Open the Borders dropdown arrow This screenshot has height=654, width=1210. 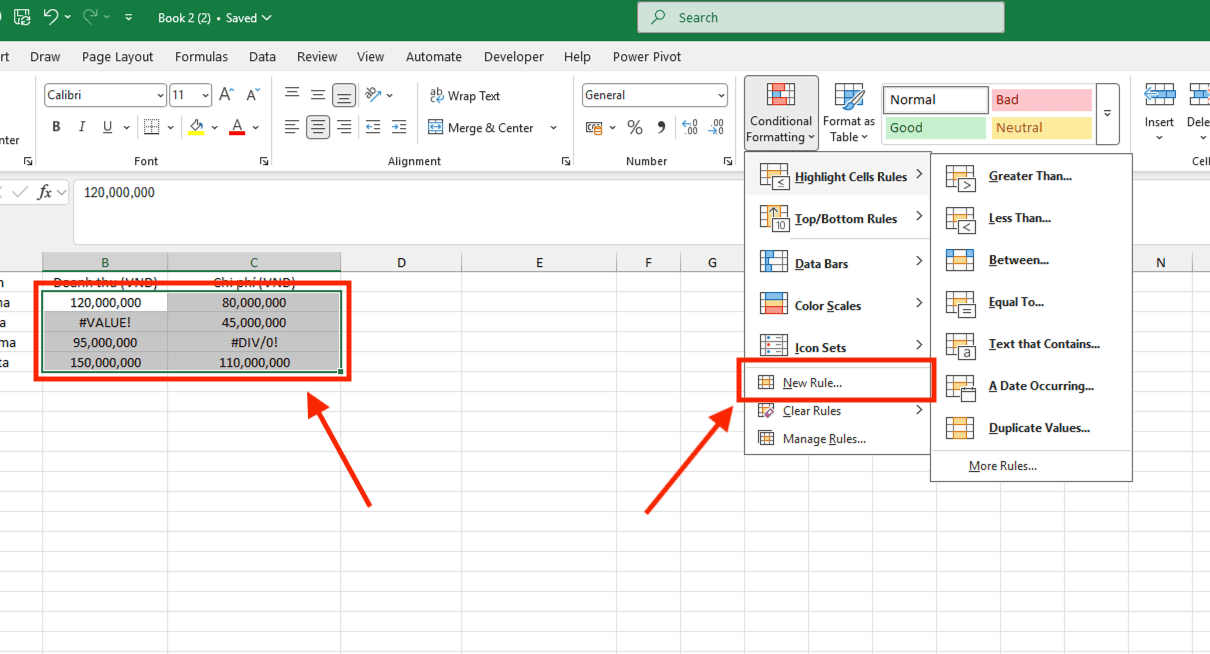171,128
